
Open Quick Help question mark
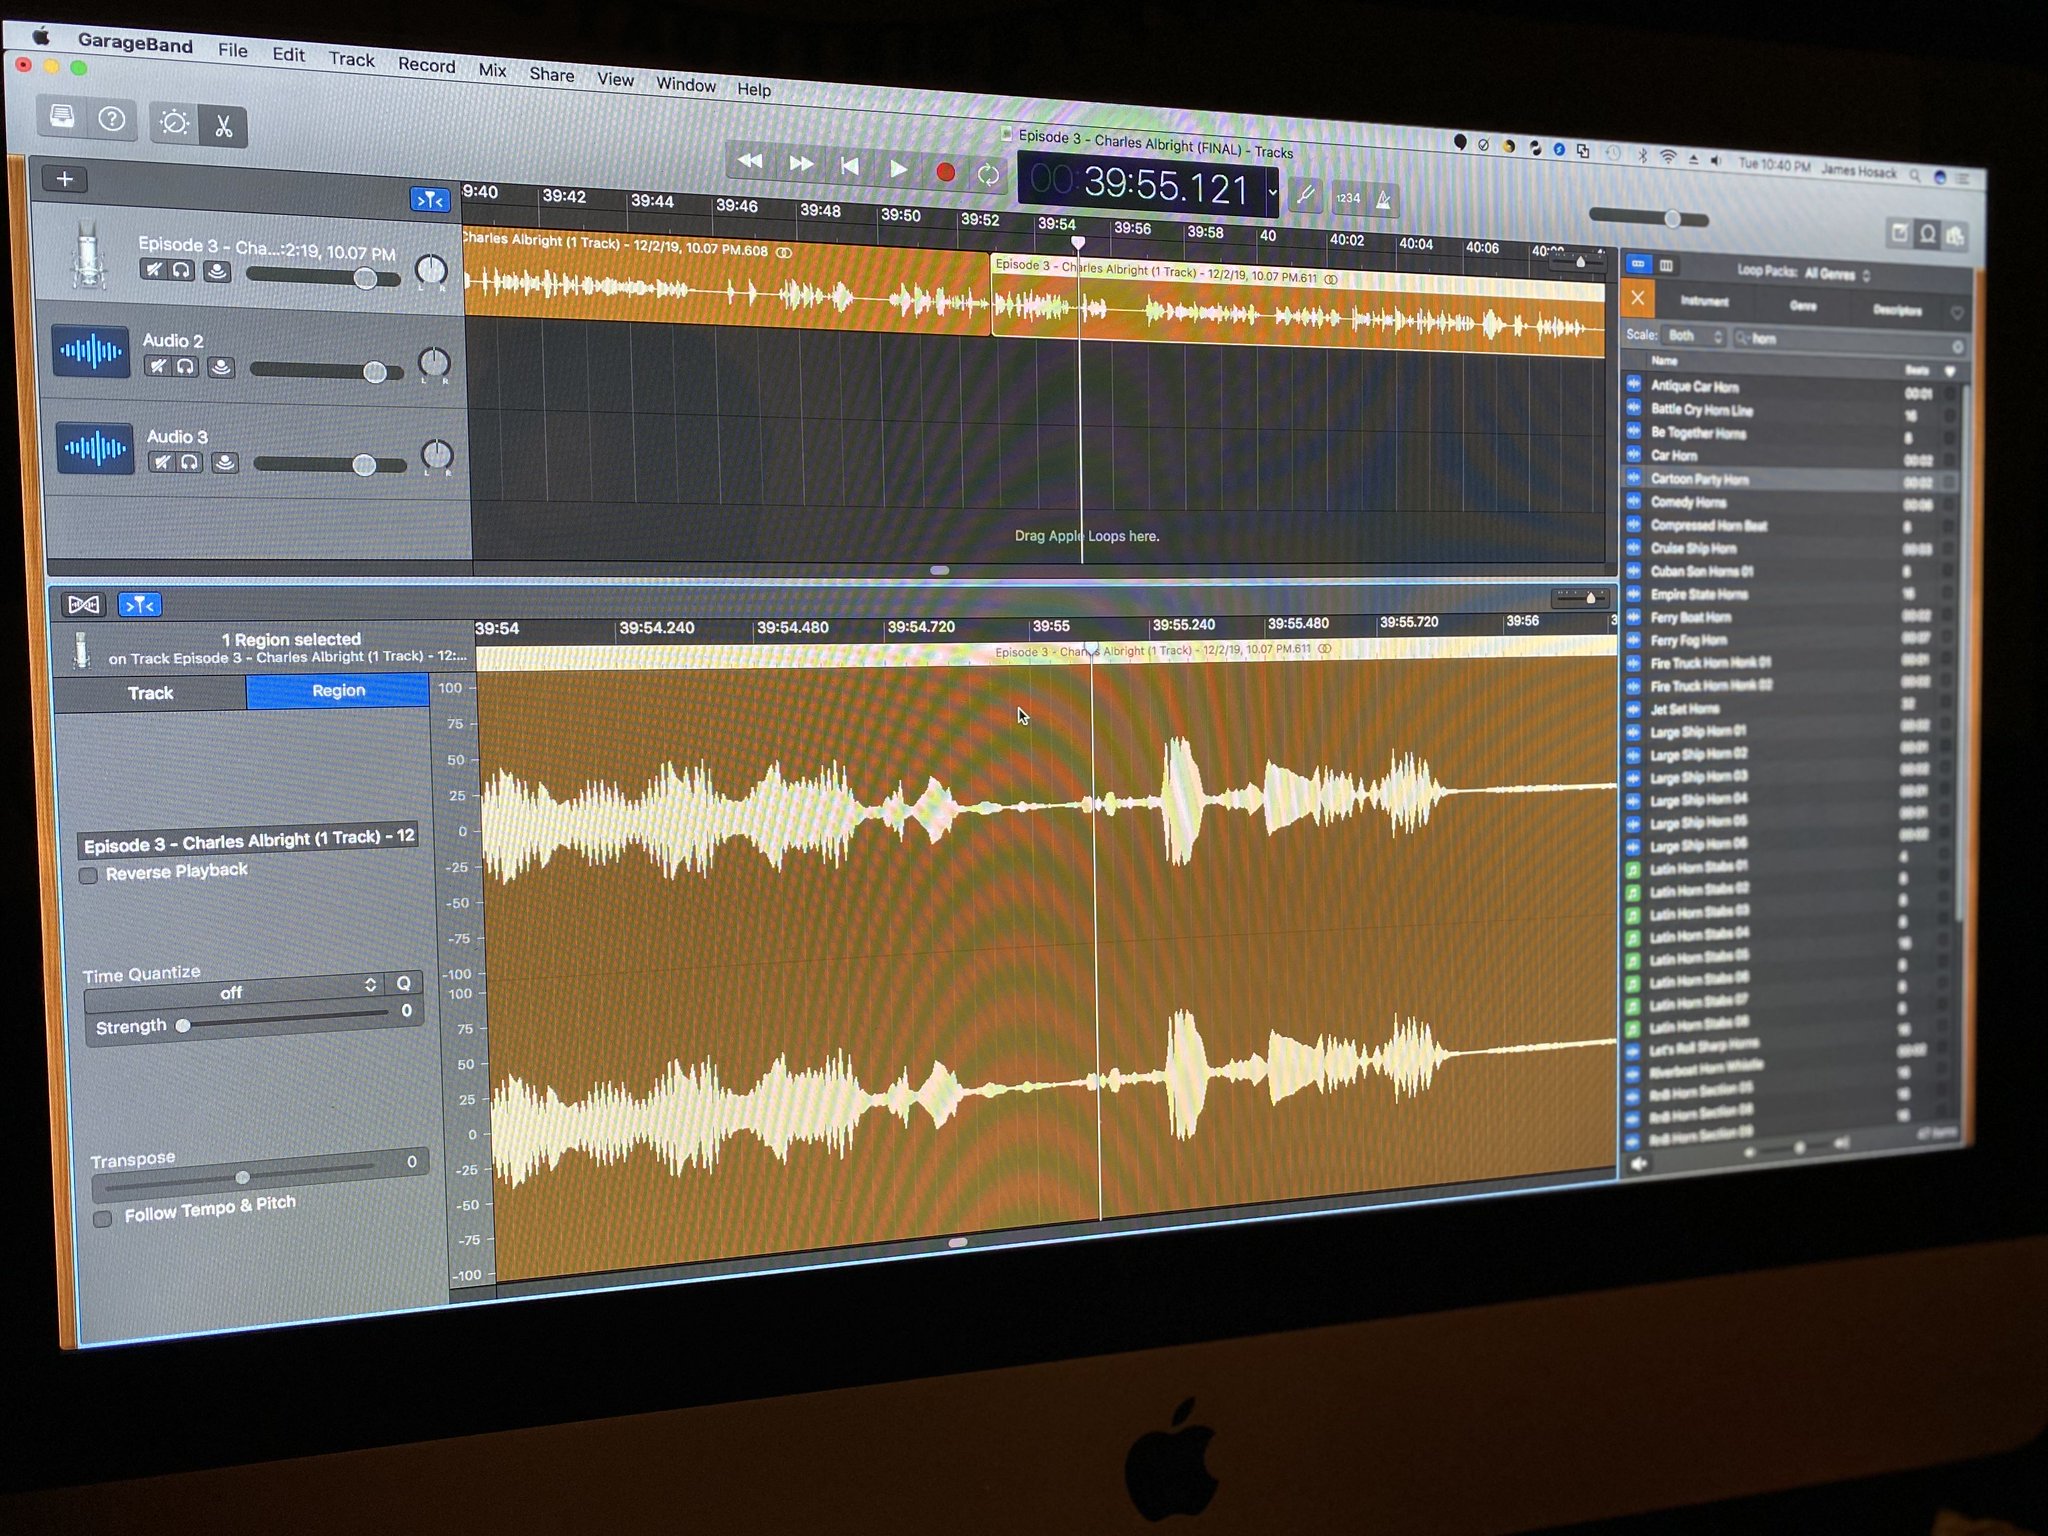[112, 120]
